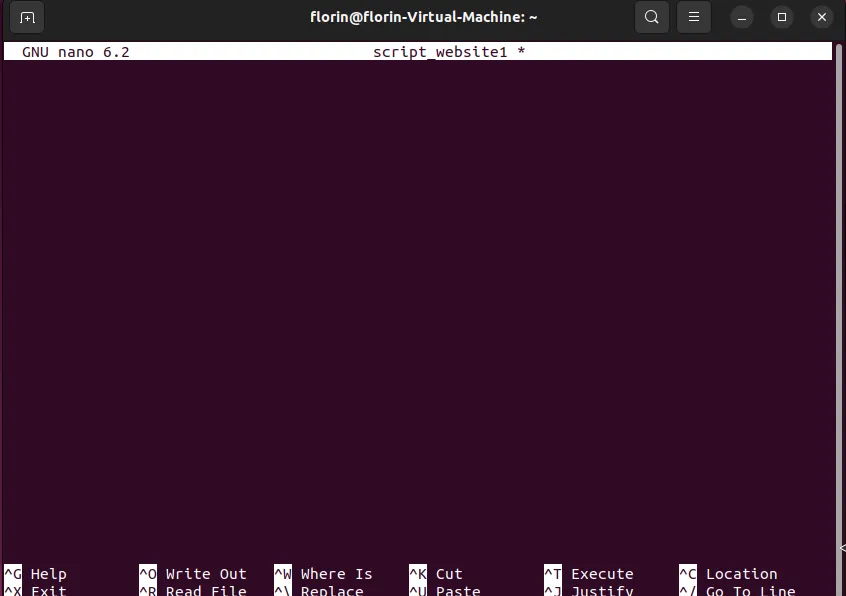
Task: Click the ^K Cut shortcut
Action: pos(436,574)
